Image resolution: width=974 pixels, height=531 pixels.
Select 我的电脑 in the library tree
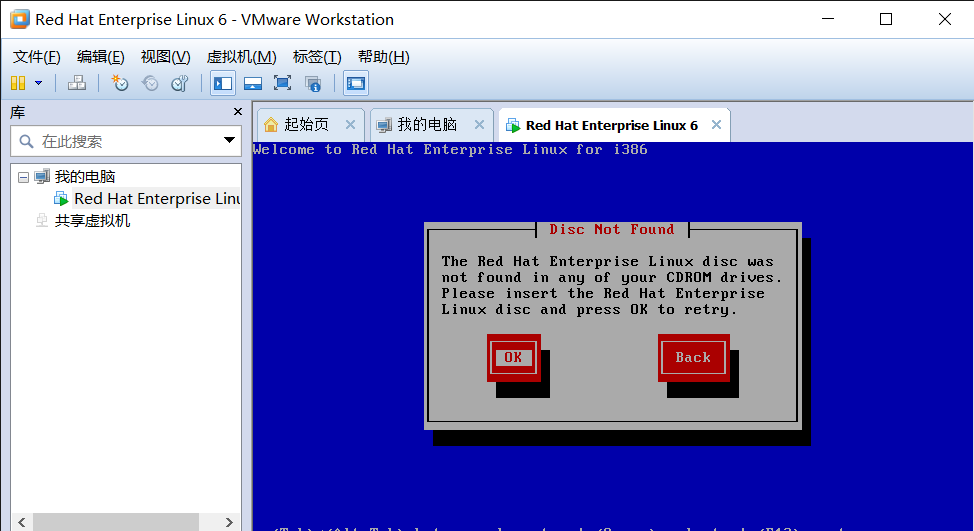pos(84,177)
